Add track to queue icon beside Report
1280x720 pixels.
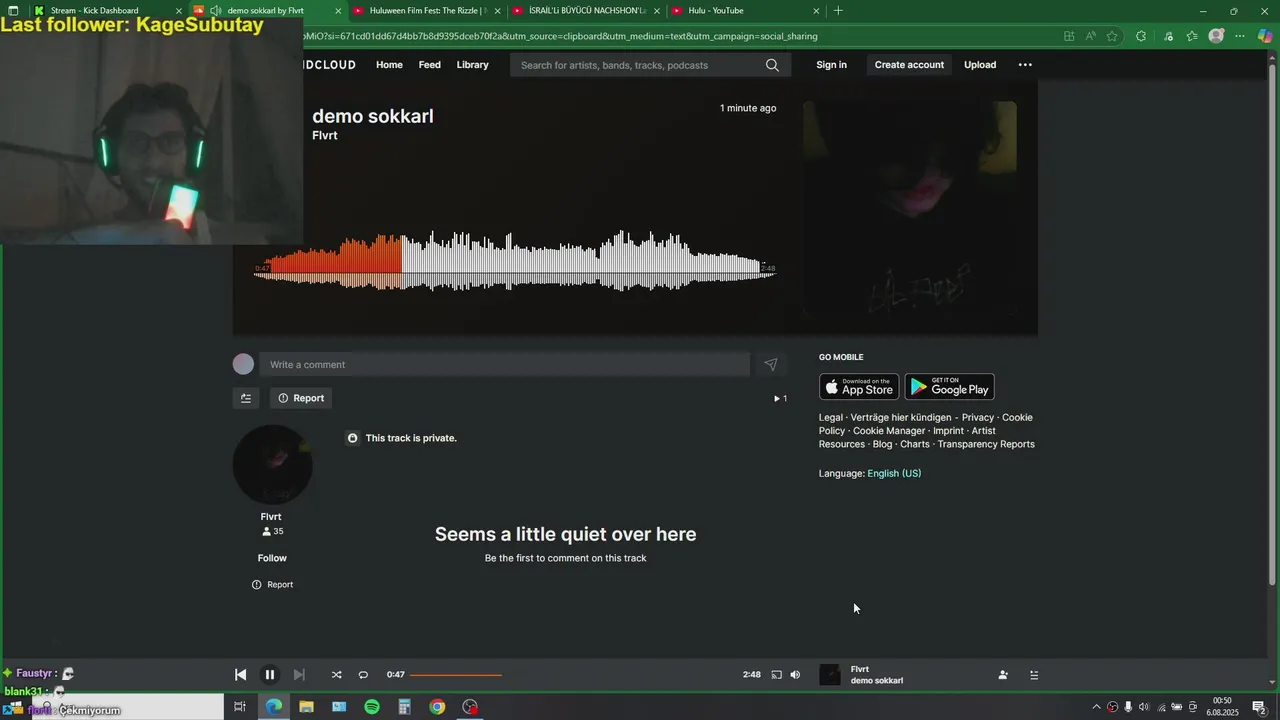point(245,398)
